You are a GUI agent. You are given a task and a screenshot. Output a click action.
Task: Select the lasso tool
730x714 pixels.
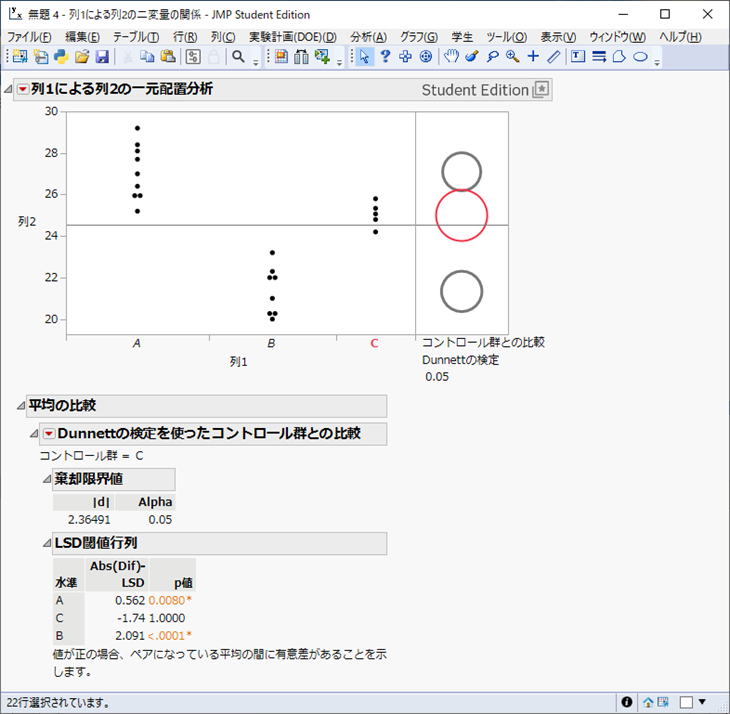pyautogui.click(x=492, y=57)
